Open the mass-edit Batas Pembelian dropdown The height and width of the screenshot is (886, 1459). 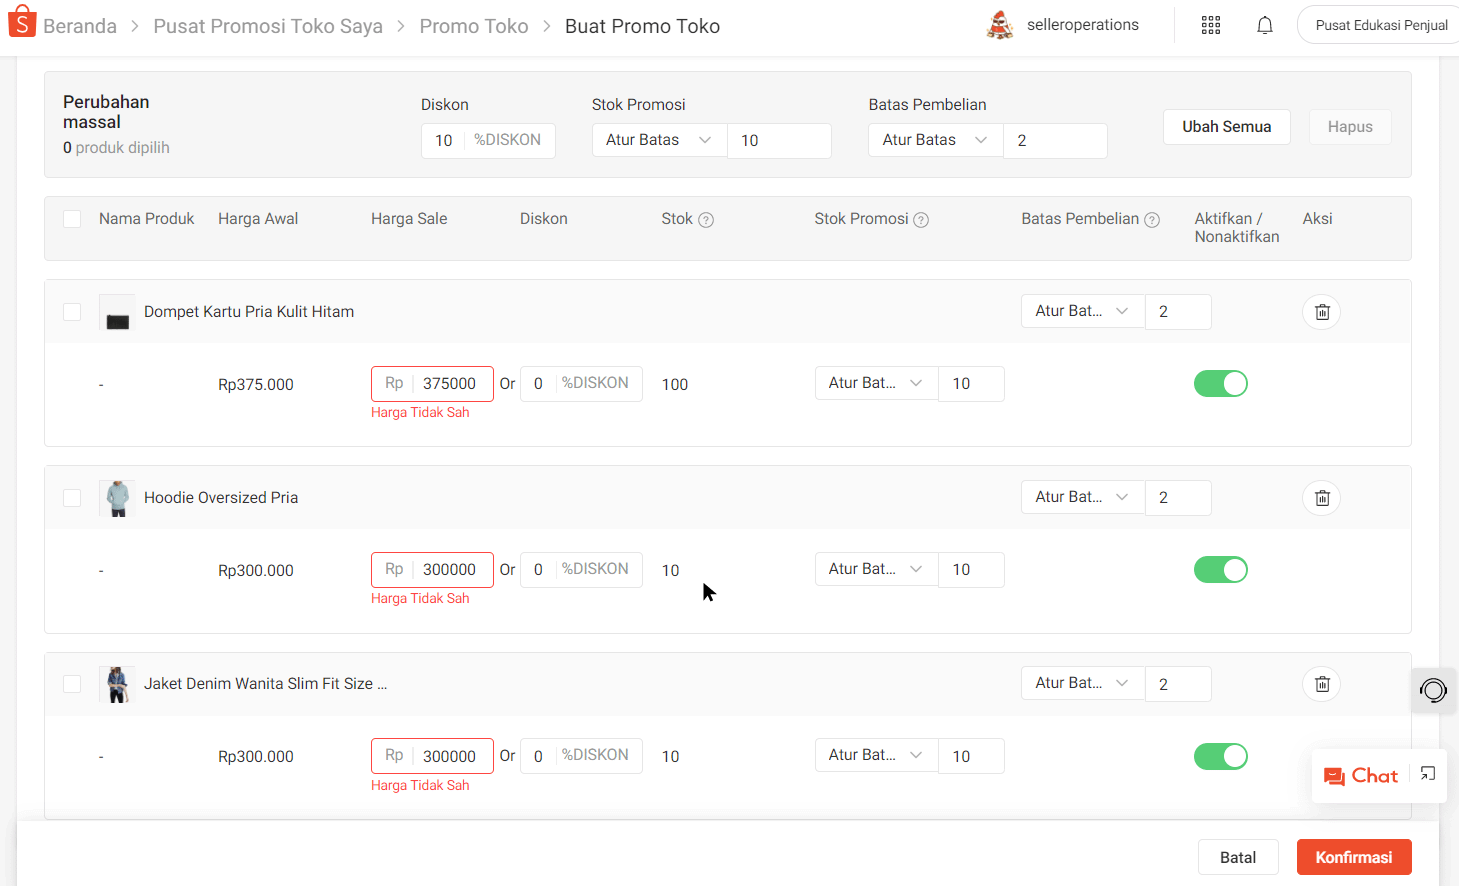click(935, 141)
